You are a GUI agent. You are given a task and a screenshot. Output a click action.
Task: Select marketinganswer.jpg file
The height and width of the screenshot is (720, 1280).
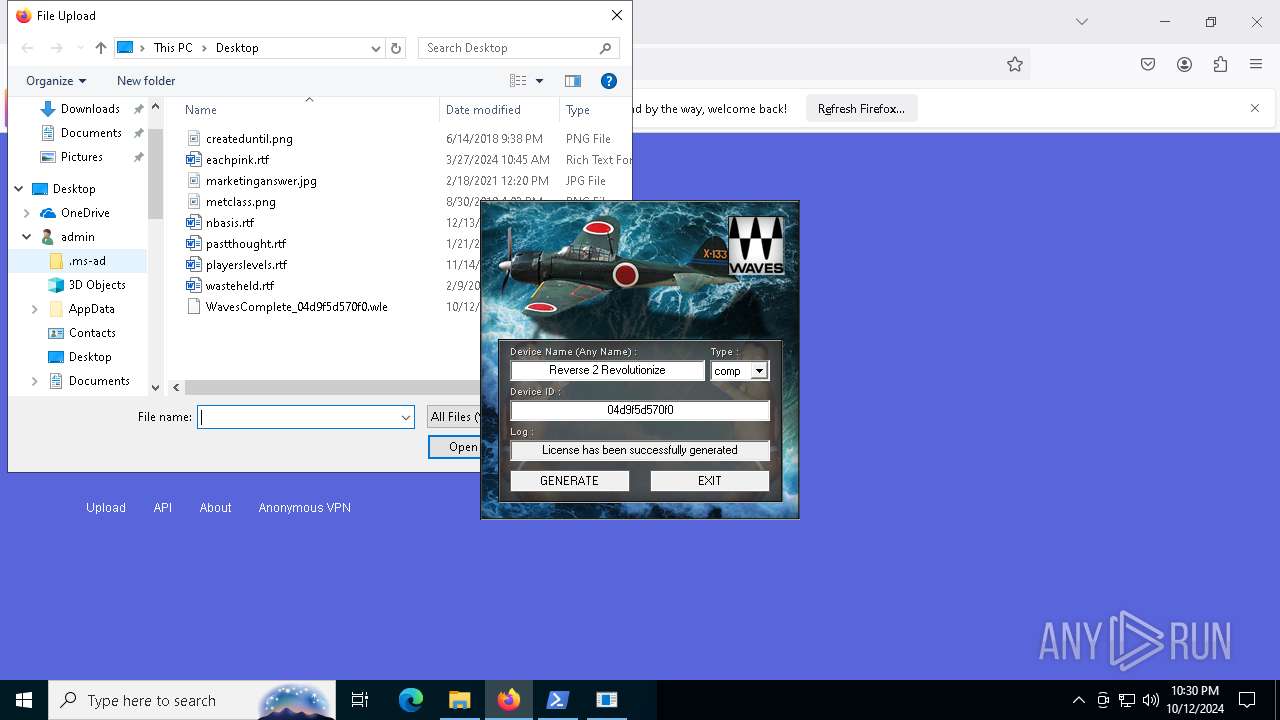(261, 181)
